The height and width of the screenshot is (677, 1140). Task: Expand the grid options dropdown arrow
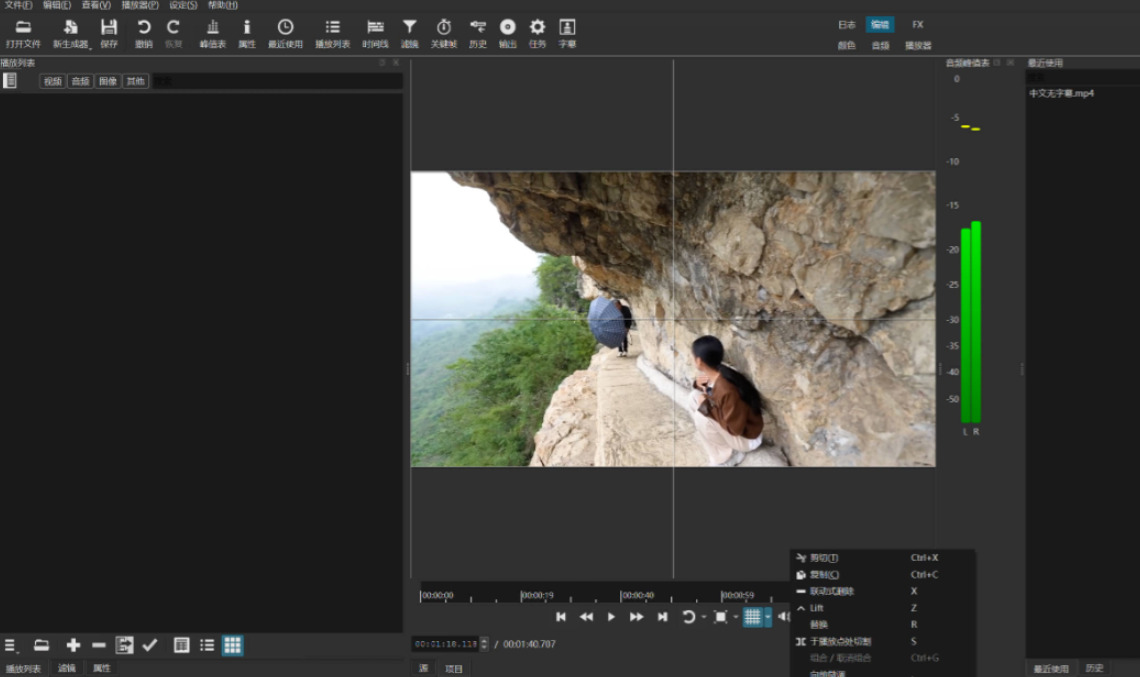click(768, 617)
